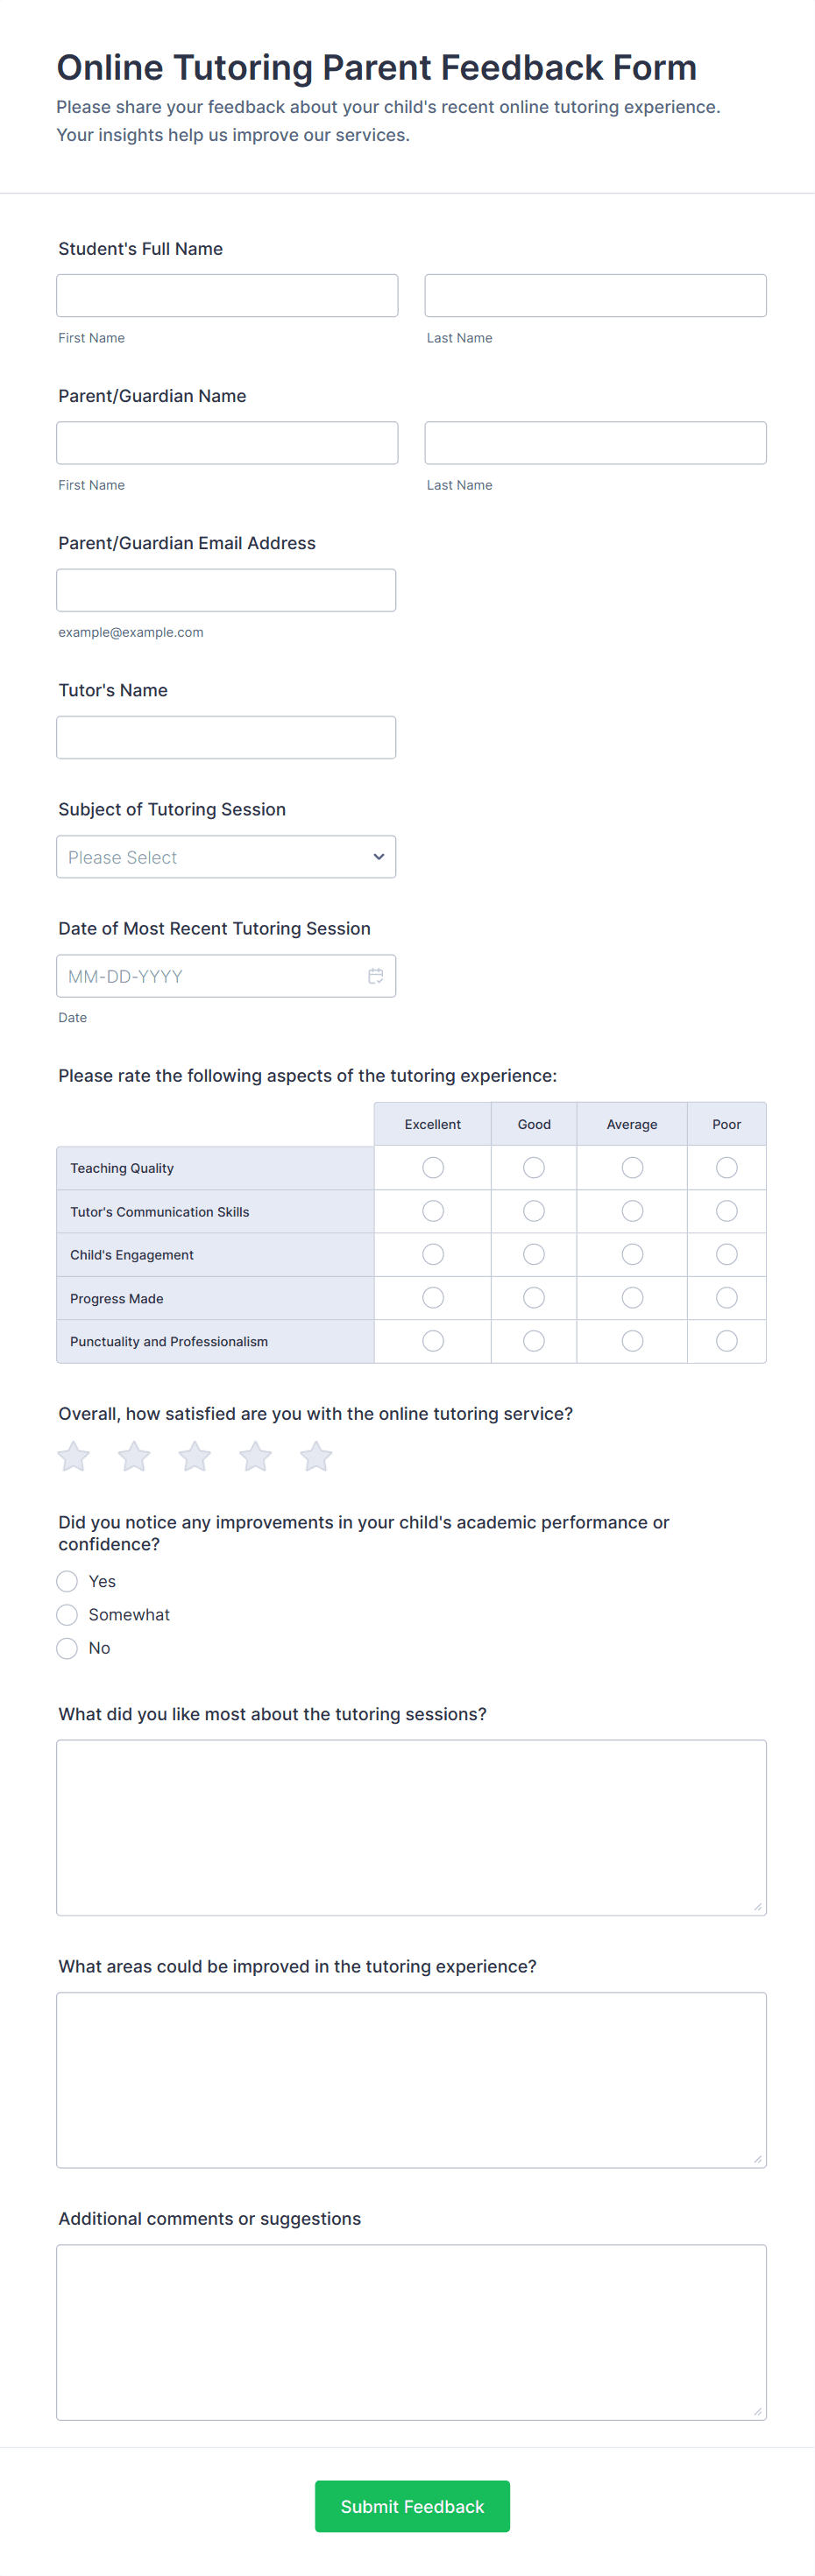Choose Somewhat for academic improvements
The height and width of the screenshot is (2576, 815).
[67, 1615]
